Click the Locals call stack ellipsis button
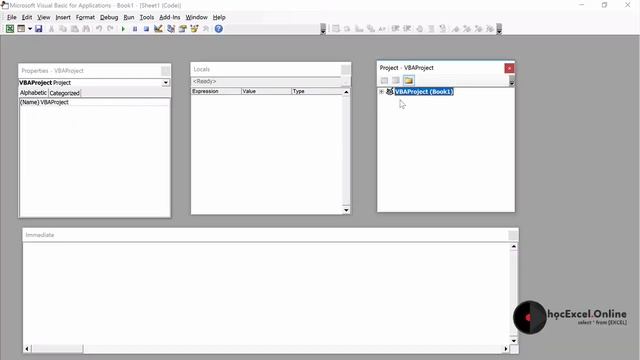640x360 pixels. tap(345, 81)
